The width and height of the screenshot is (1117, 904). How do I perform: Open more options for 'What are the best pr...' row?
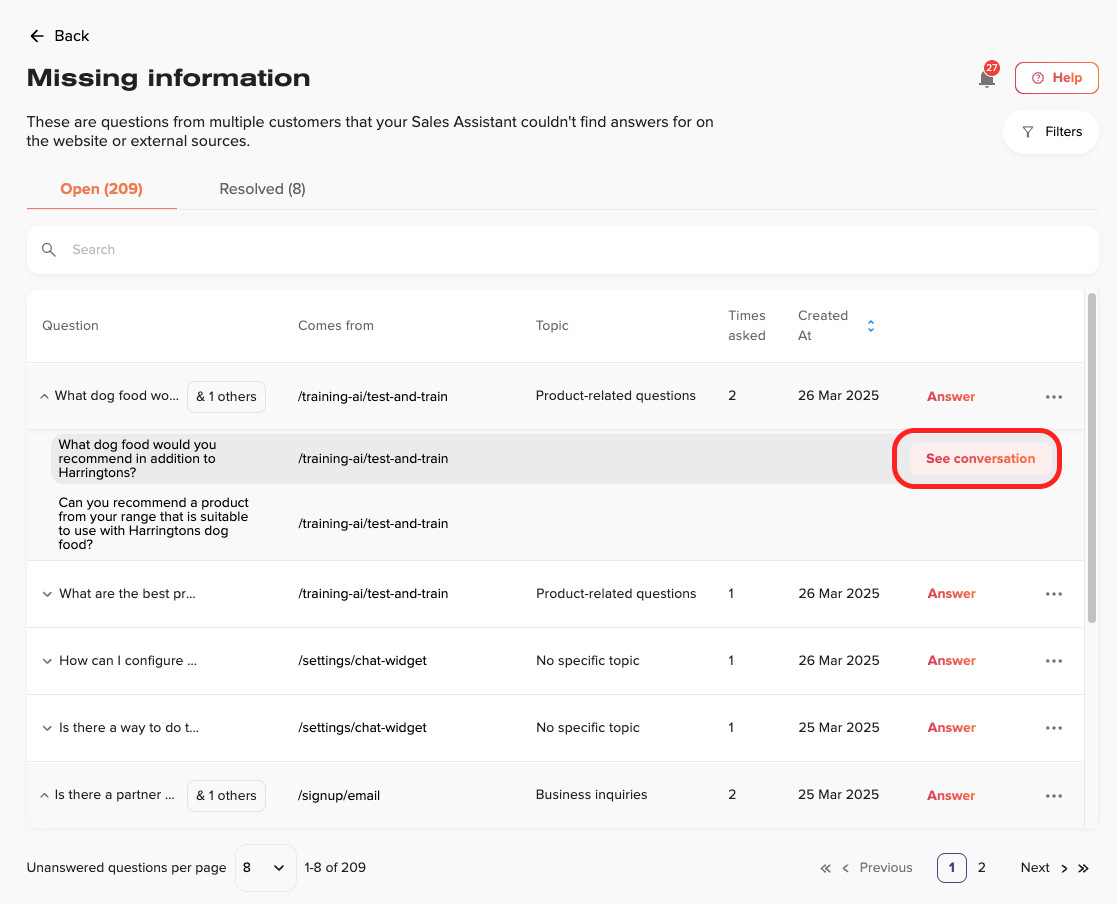click(x=1054, y=594)
